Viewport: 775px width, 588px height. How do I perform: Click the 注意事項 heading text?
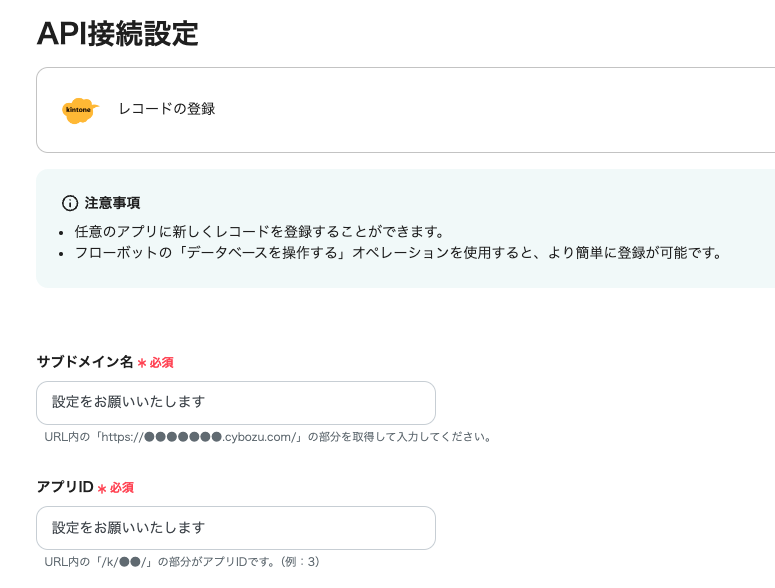click(112, 203)
